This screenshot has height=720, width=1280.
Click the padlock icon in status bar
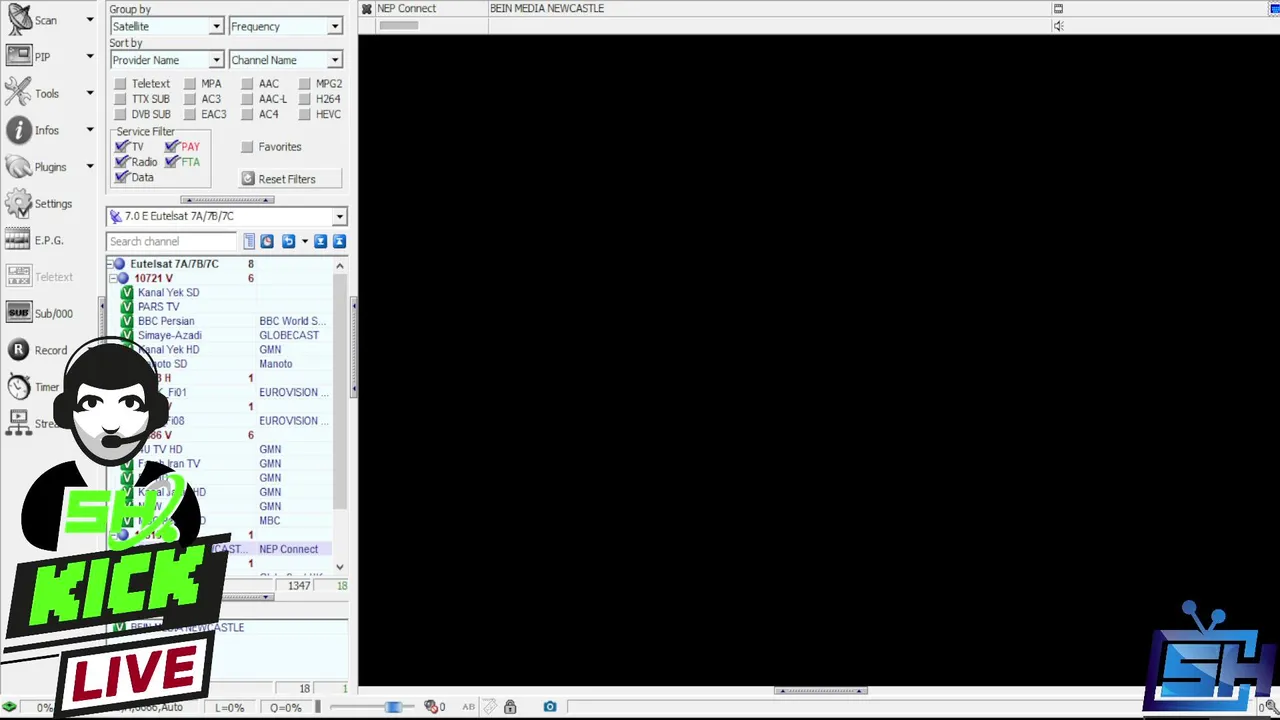(x=510, y=707)
